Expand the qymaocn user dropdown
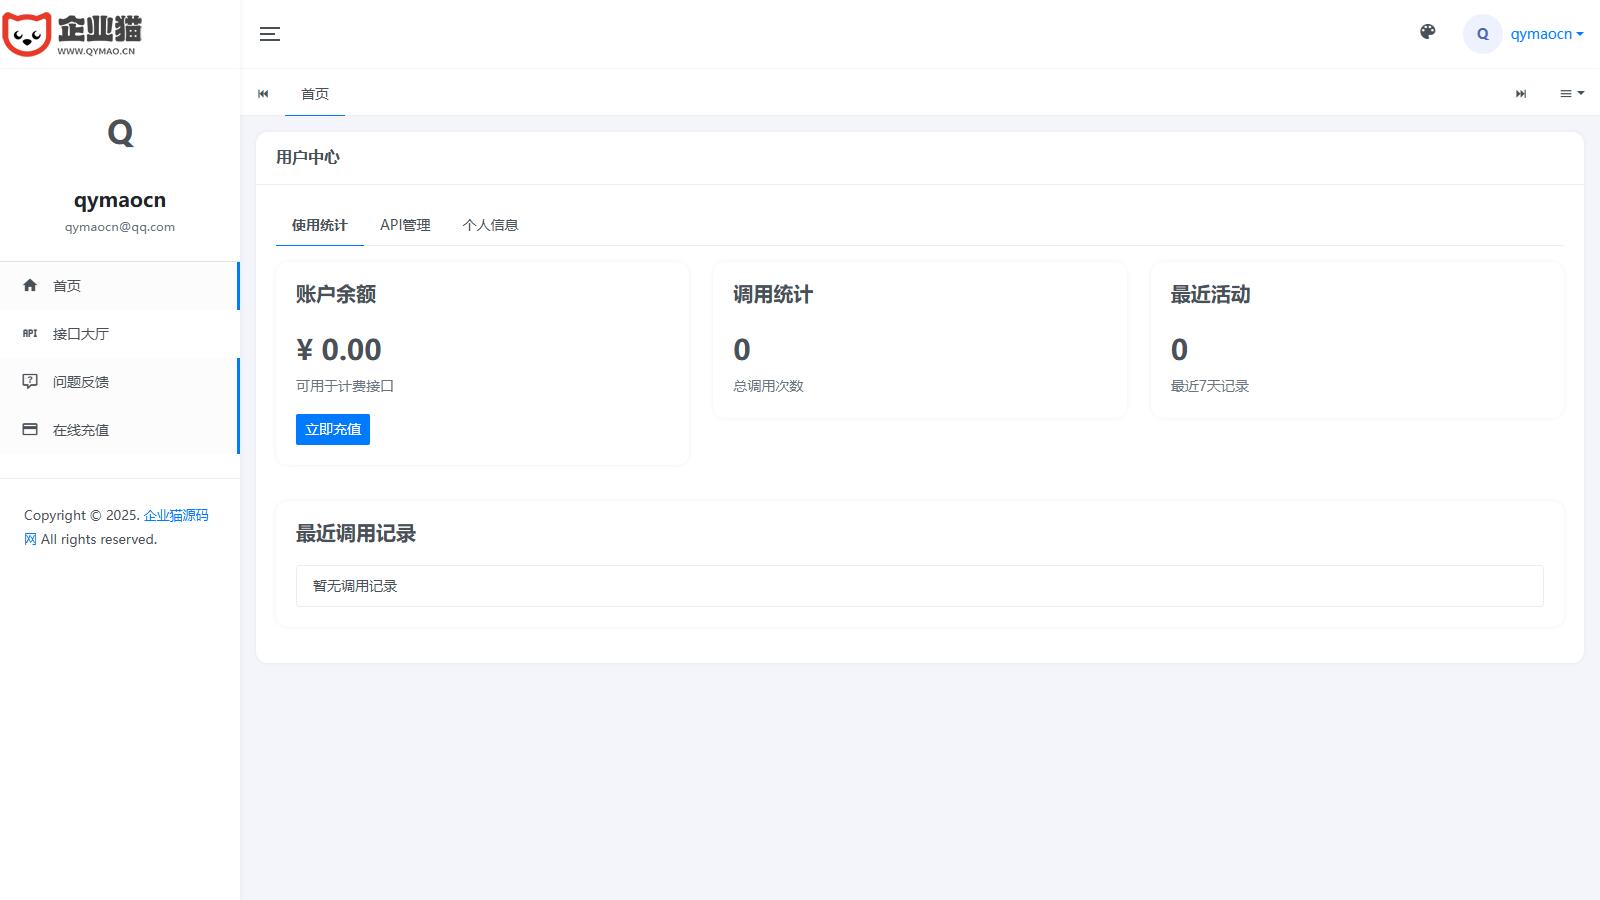The height and width of the screenshot is (900, 1600). [1546, 34]
